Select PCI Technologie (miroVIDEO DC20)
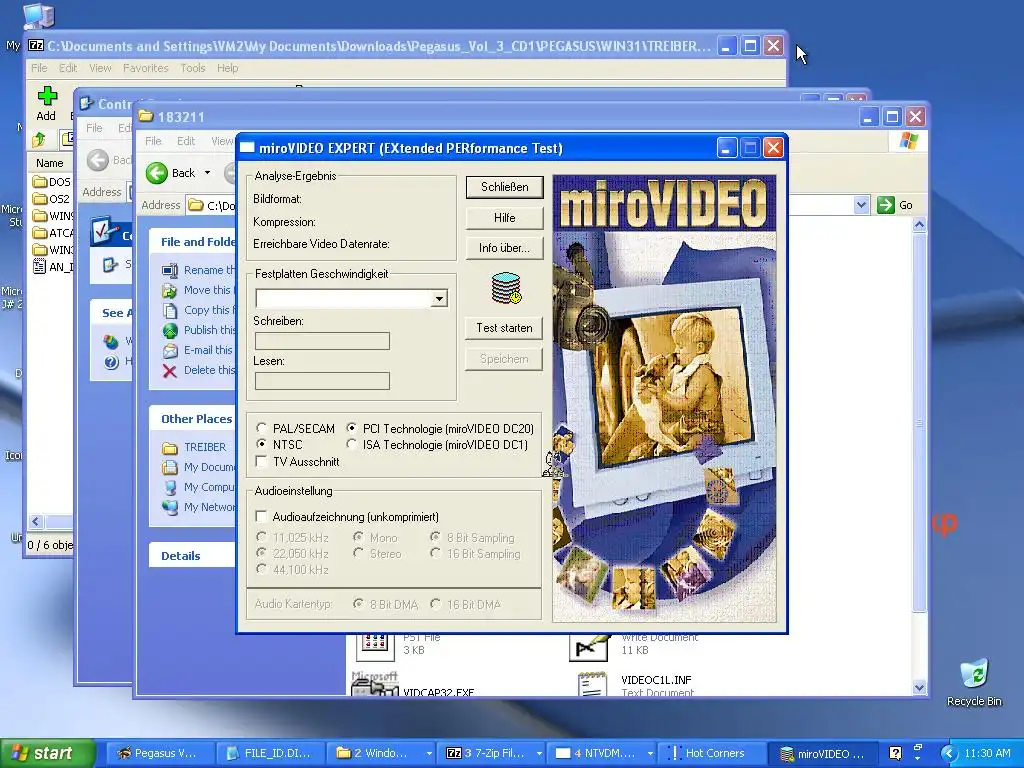The image size is (1024, 768). tap(351, 428)
